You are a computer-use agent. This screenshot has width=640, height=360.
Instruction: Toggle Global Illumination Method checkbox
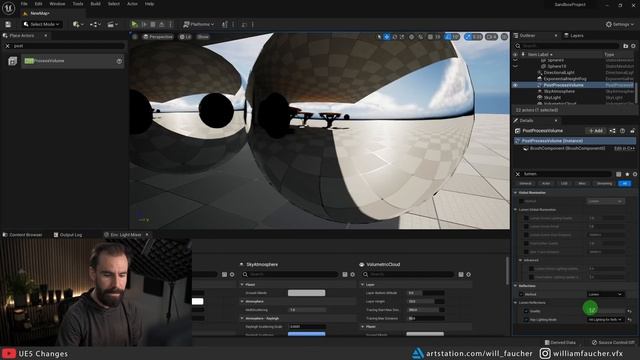click(521, 201)
